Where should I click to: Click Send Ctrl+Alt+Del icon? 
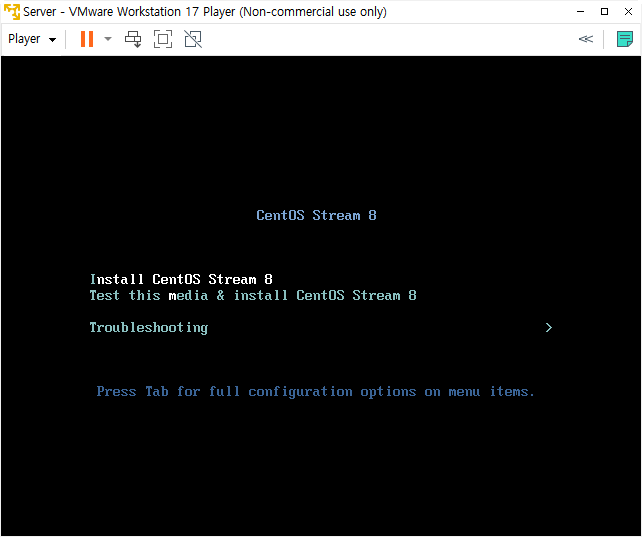point(133,39)
